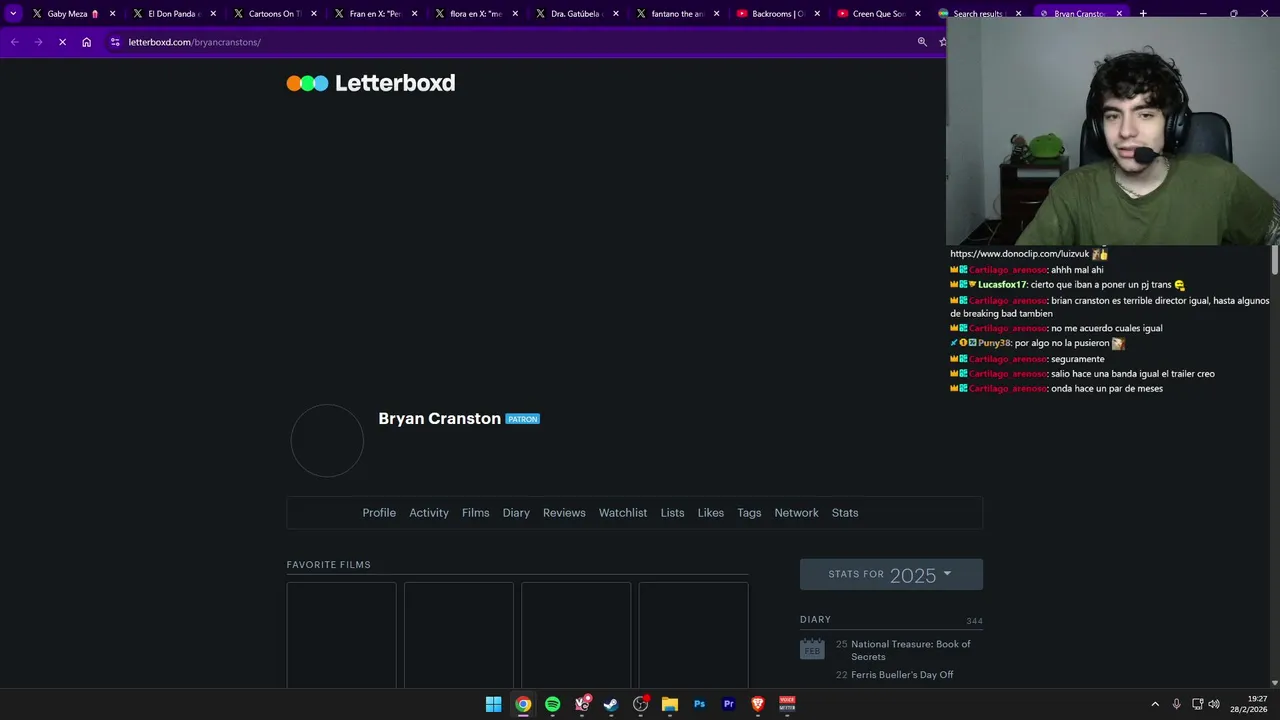Open the last favorite film poster placeholder
1280x720 pixels.
pos(693,635)
